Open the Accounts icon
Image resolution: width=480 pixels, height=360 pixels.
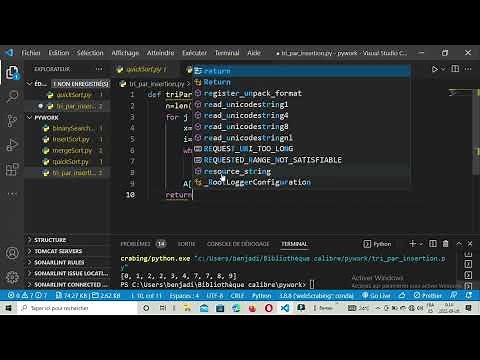click(x=12, y=253)
